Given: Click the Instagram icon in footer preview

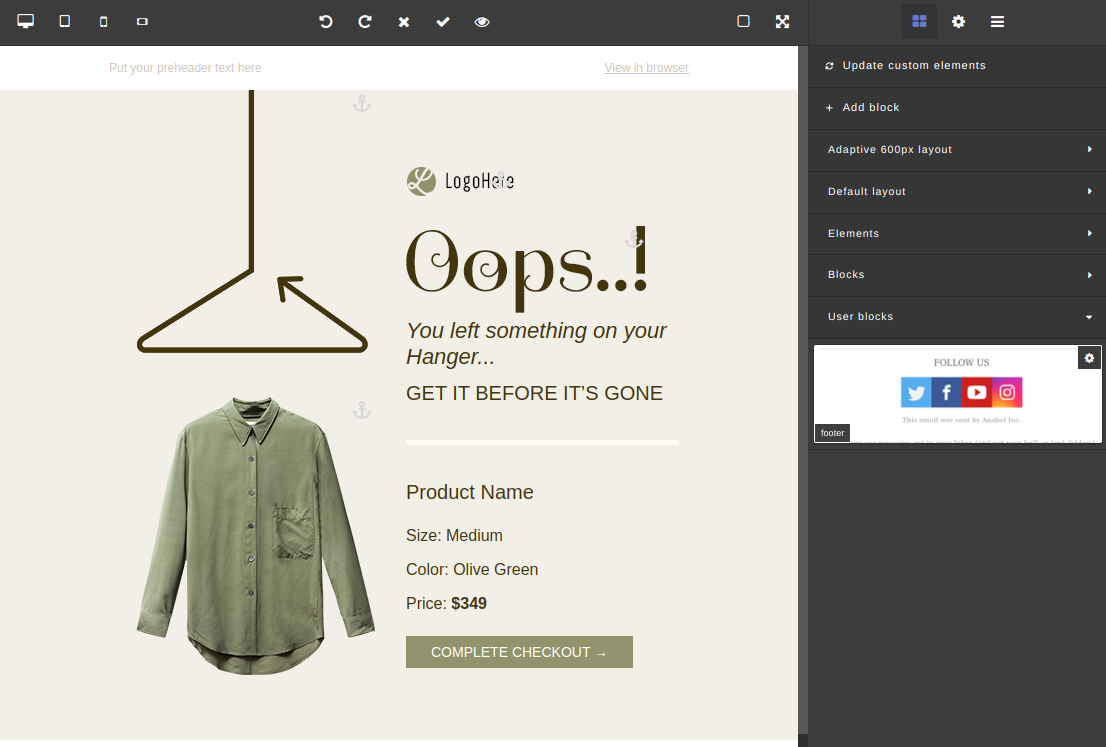Looking at the screenshot, I should [1007, 392].
